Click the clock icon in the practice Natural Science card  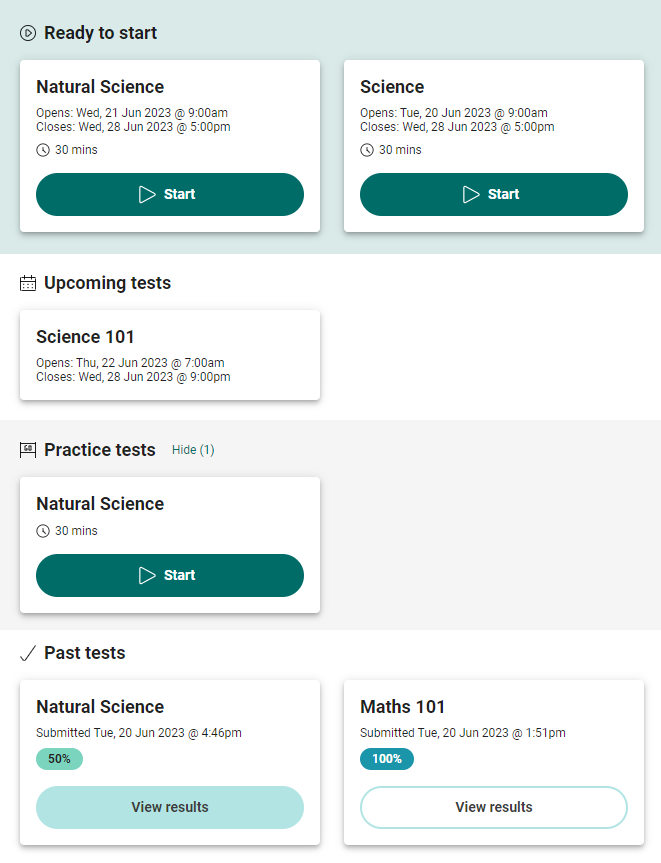click(41, 530)
